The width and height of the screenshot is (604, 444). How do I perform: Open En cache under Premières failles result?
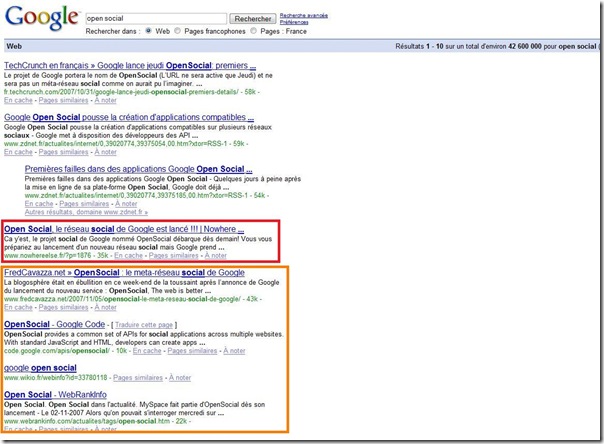click(x=39, y=204)
